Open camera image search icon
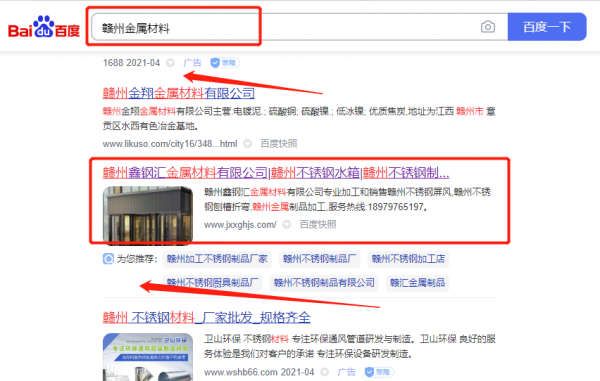This screenshot has width=600, height=381. pos(488,27)
